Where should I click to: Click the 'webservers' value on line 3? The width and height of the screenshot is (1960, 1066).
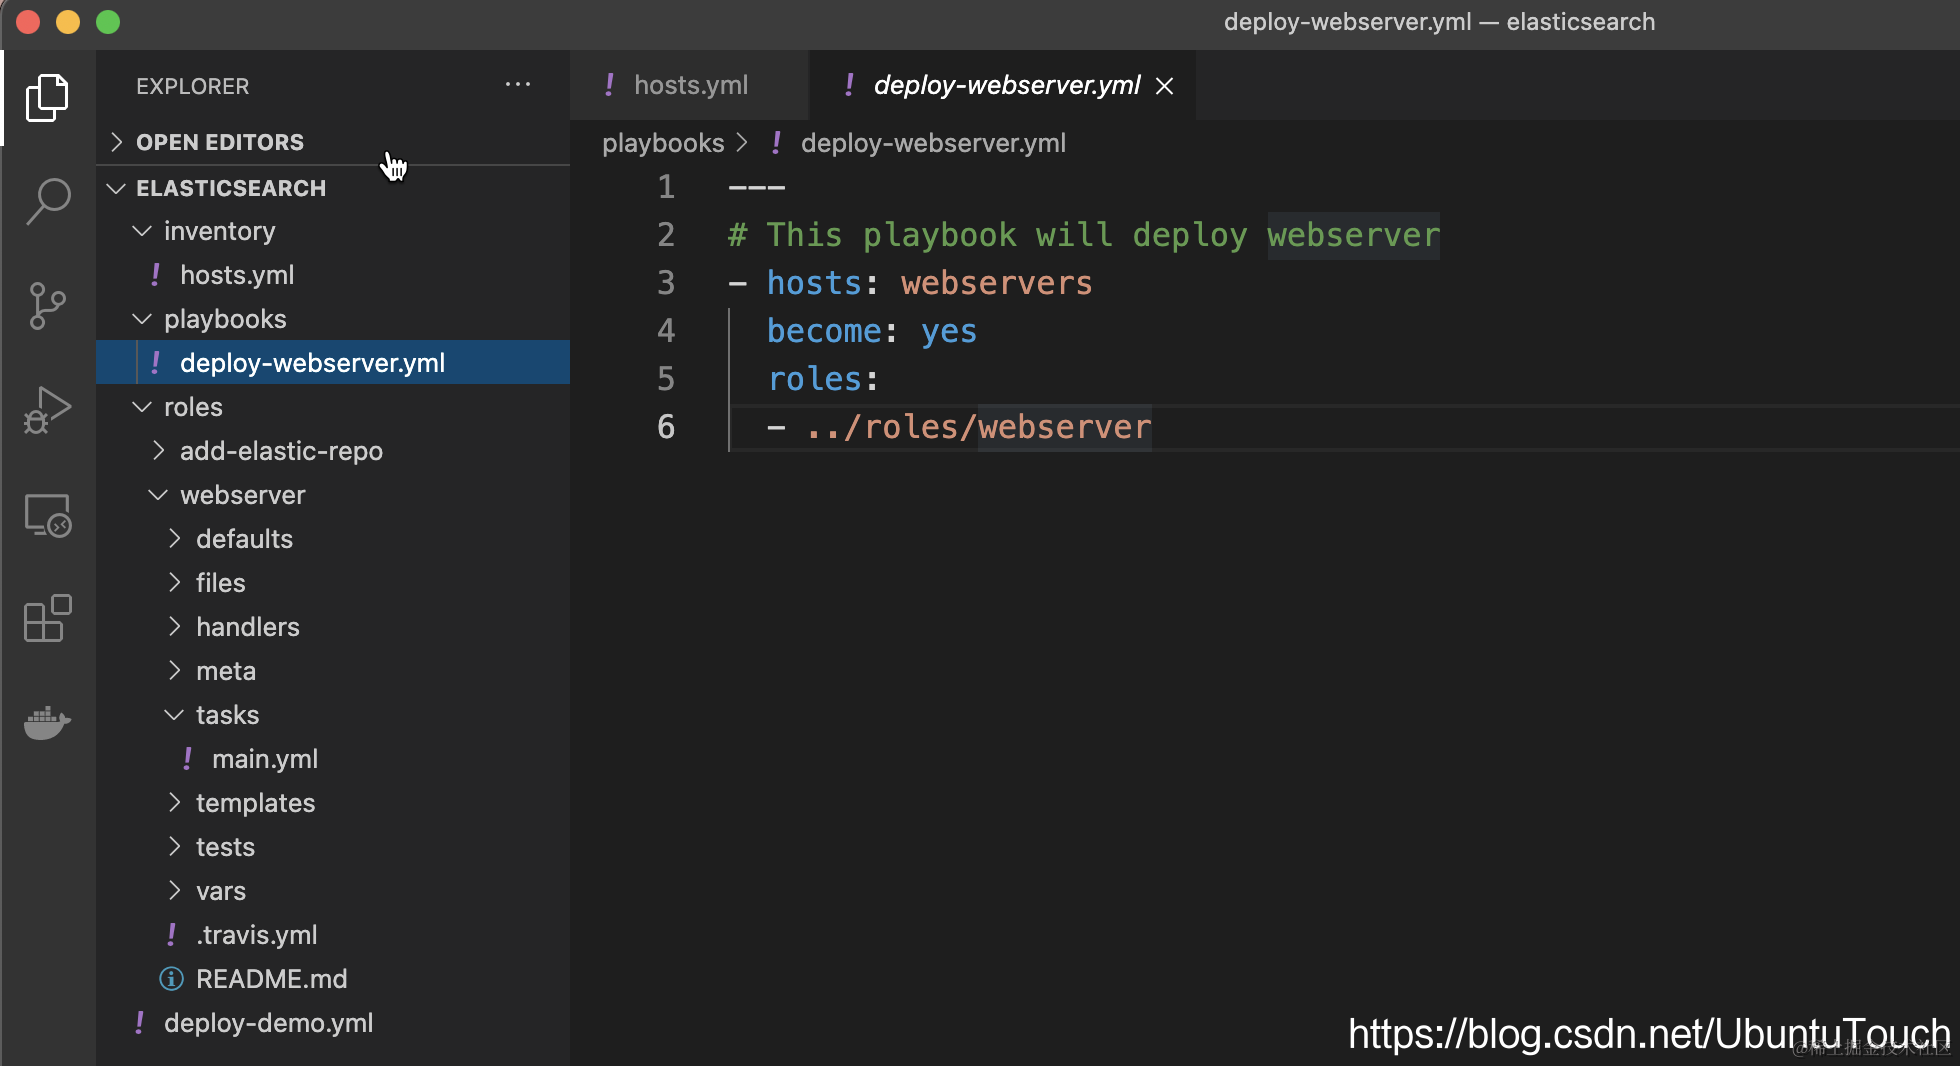click(997, 283)
